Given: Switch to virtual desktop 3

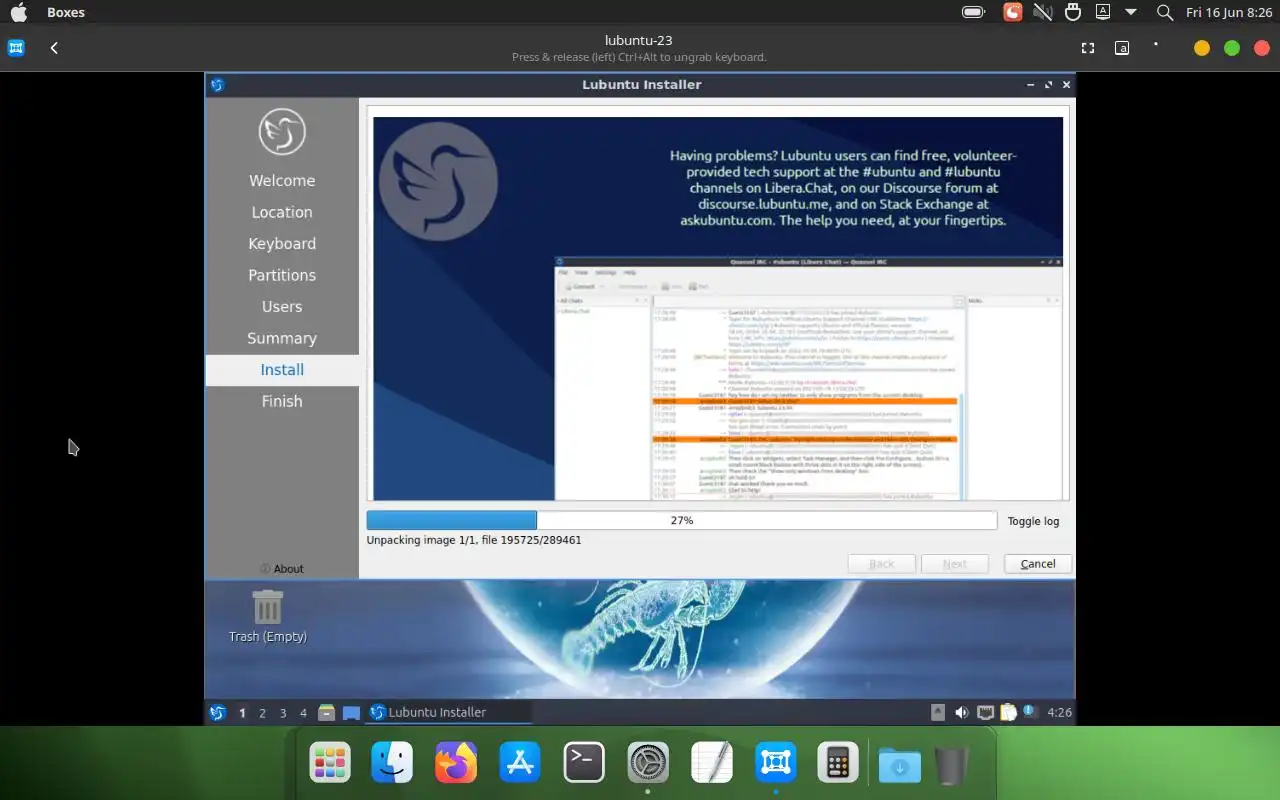Looking at the screenshot, I should pos(283,713).
